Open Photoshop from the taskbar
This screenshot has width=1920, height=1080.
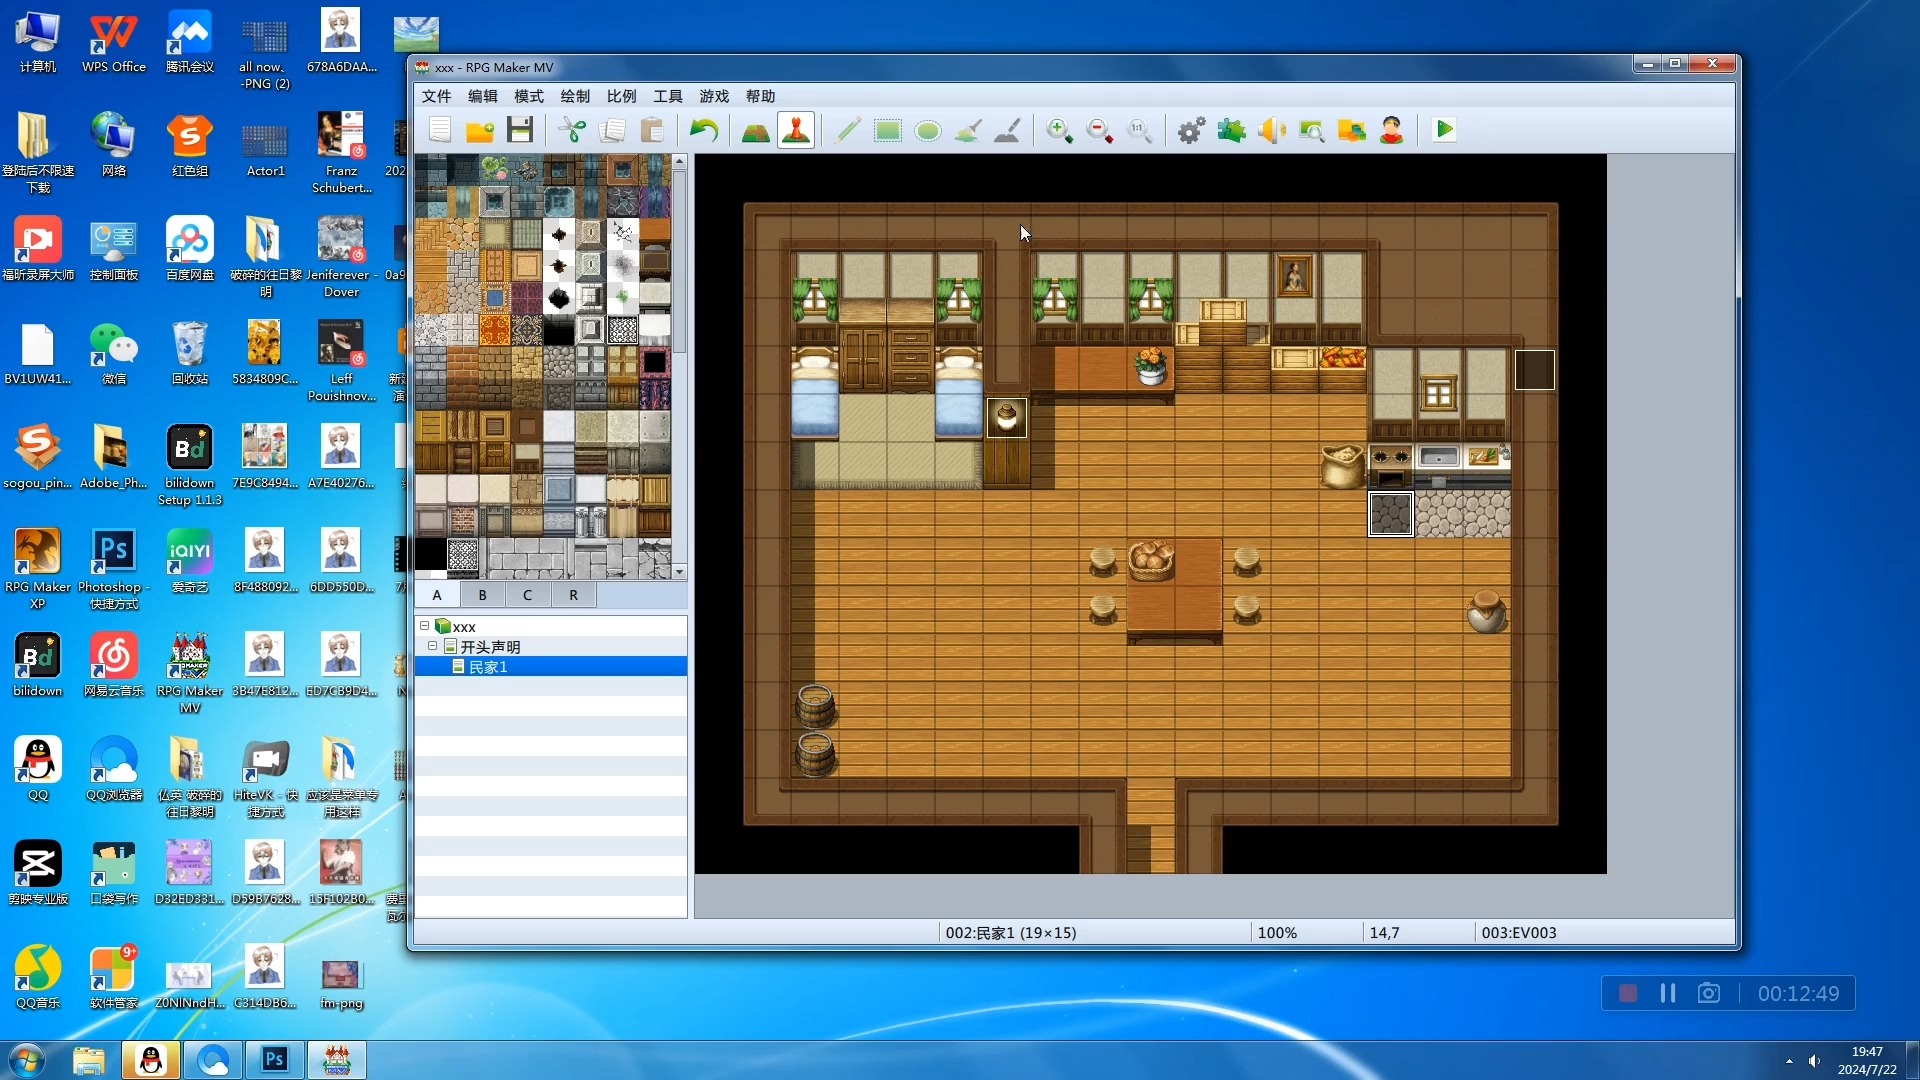(275, 1060)
